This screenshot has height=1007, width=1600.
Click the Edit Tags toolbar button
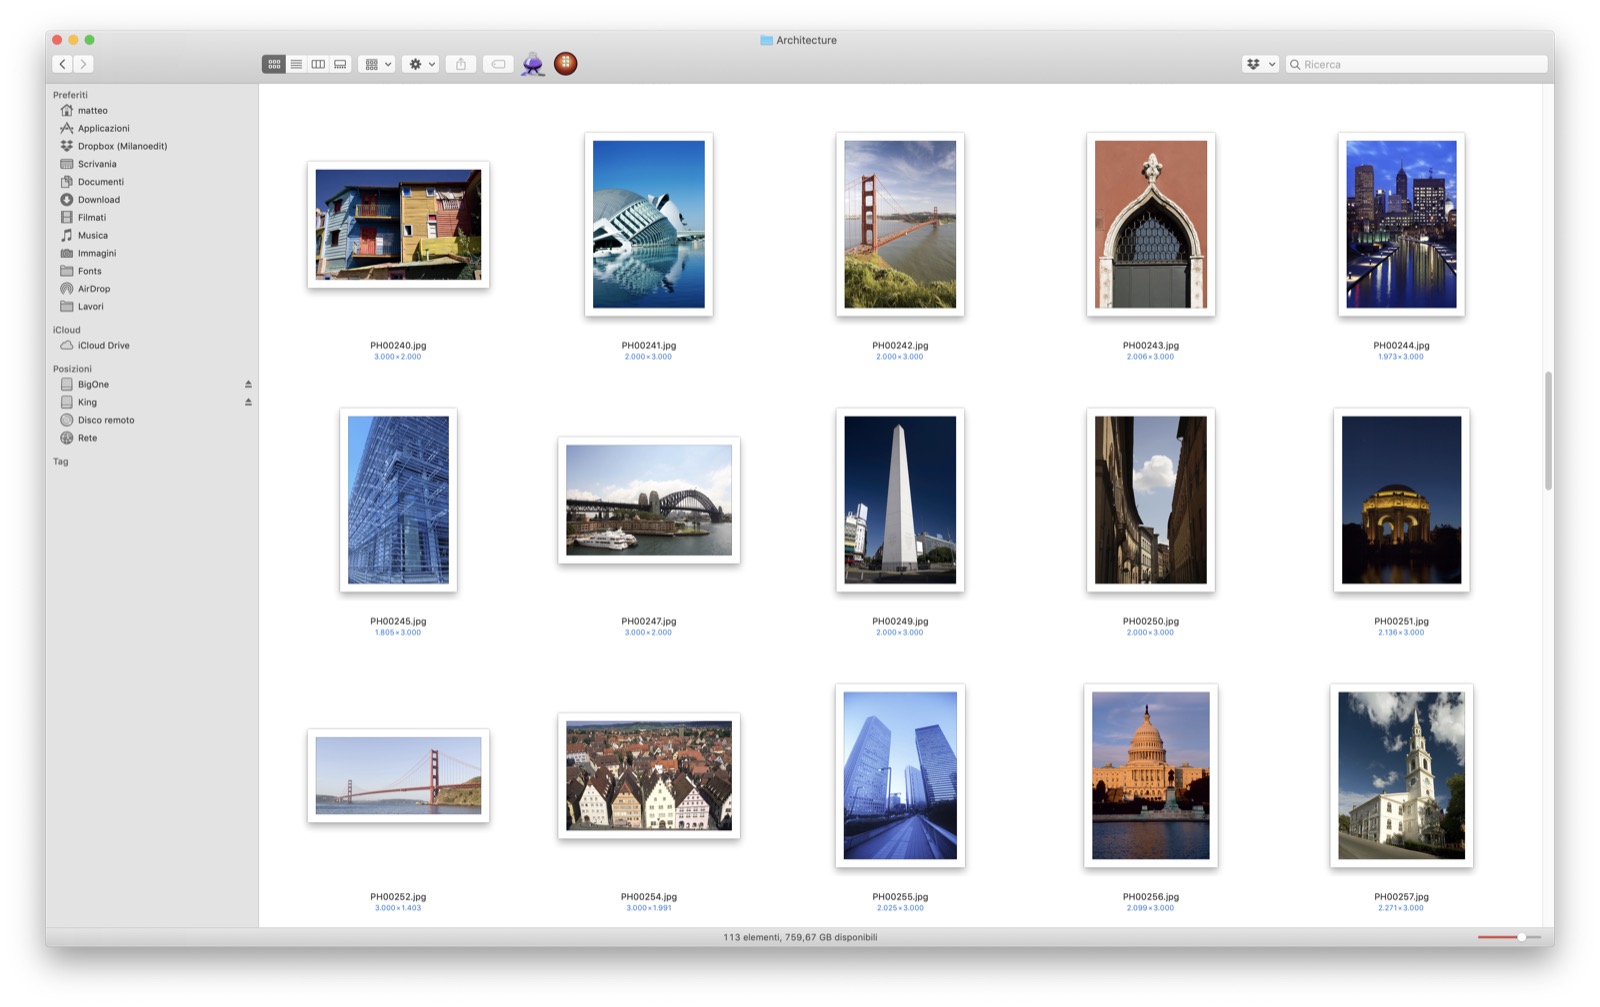pyautogui.click(x=498, y=64)
